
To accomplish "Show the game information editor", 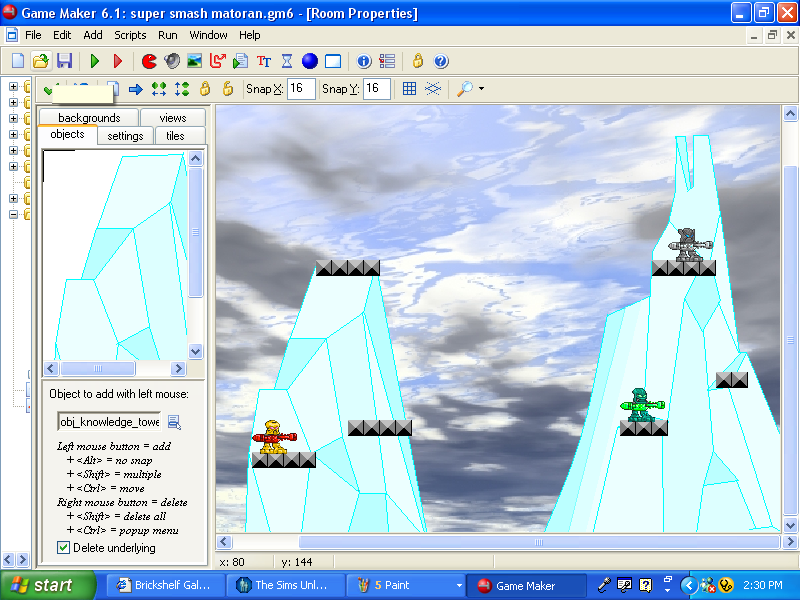I will [362, 60].
